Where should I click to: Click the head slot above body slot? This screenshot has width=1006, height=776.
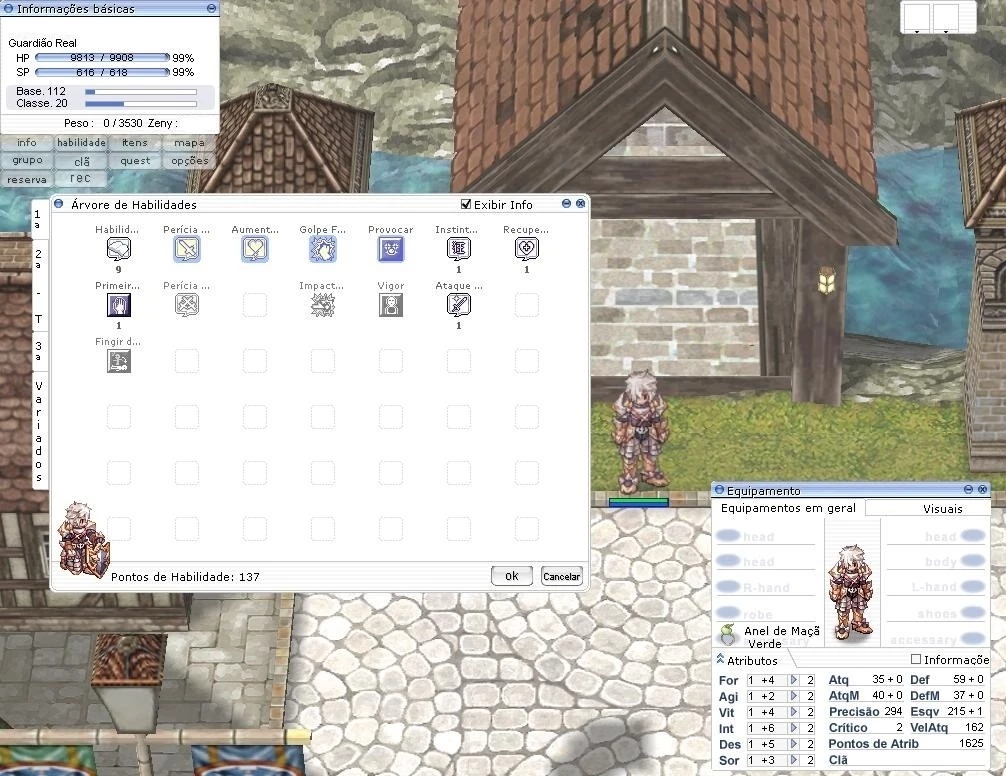[937, 536]
